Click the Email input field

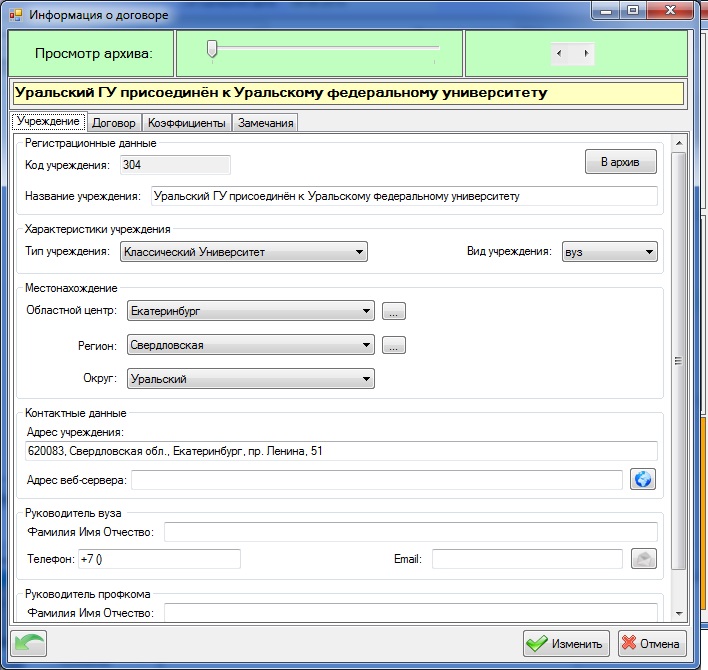pos(527,559)
